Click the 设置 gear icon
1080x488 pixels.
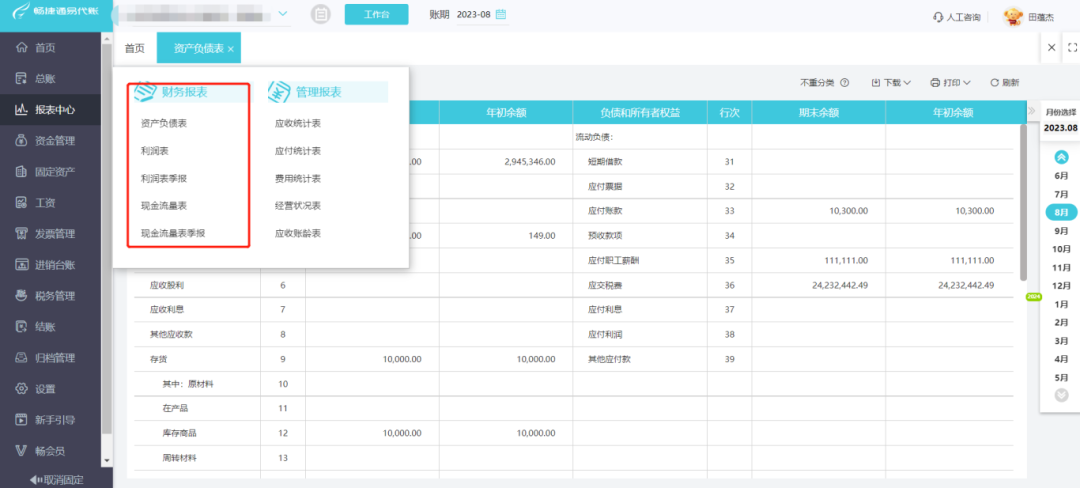21,389
